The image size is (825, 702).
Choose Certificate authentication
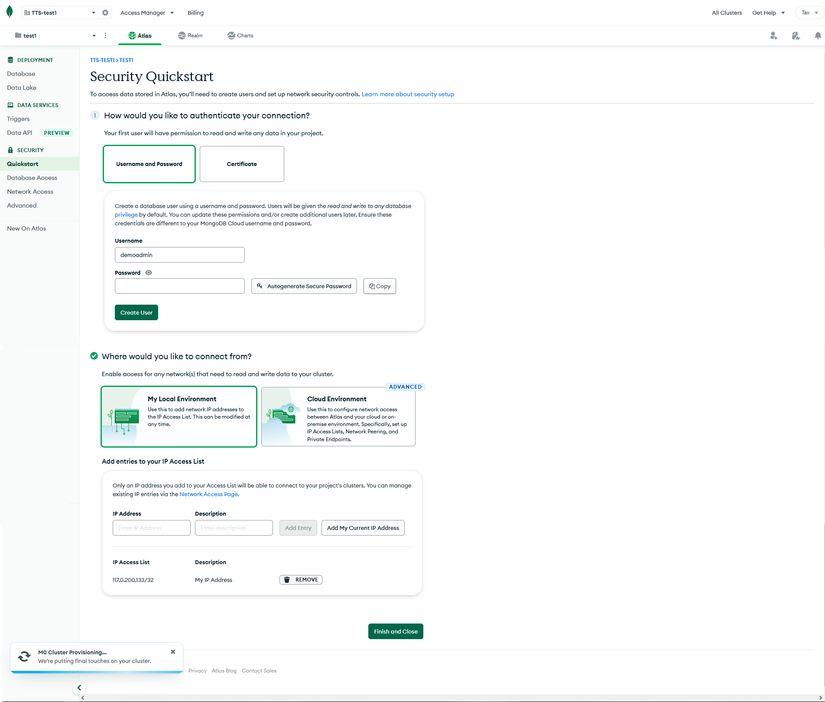point(242,164)
